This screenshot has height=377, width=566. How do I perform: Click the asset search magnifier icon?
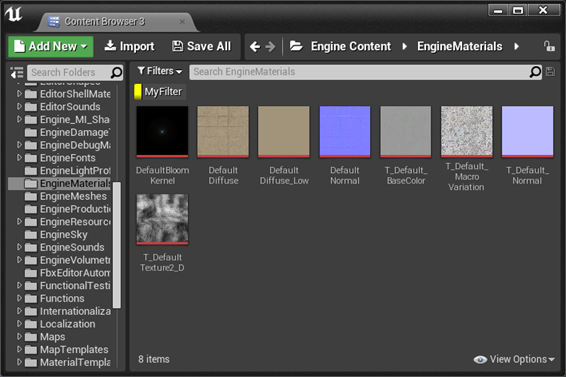tap(535, 72)
